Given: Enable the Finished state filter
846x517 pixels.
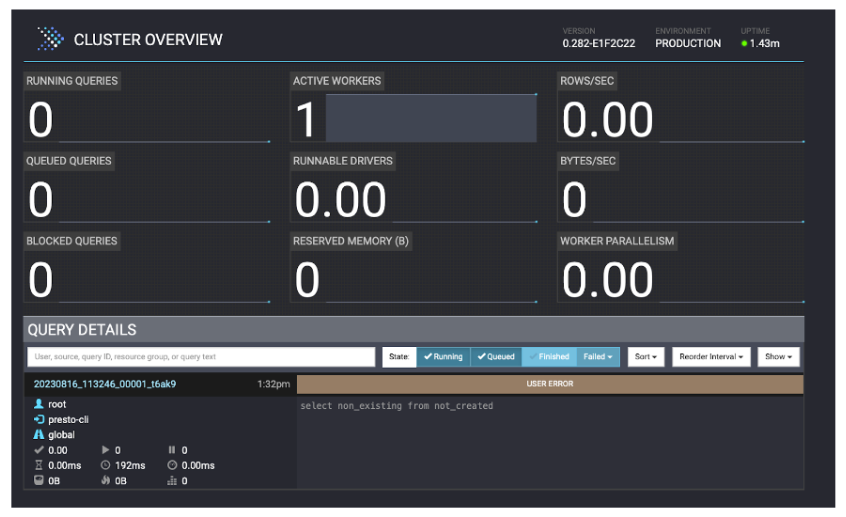Looking at the screenshot, I should point(548,357).
